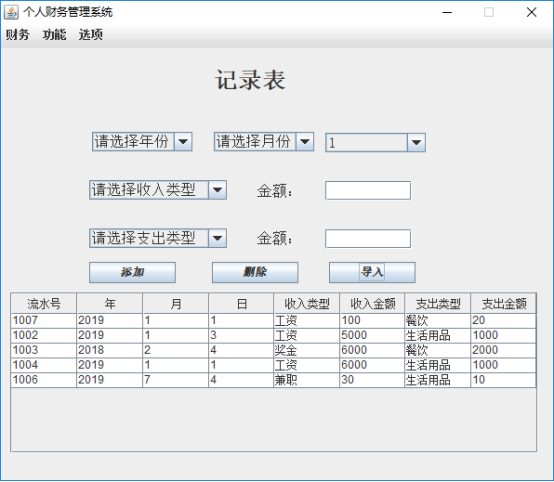Image resolution: width=554 pixels, height=482 pixels.
Task: Click the 导入 button
Action: 372,272
